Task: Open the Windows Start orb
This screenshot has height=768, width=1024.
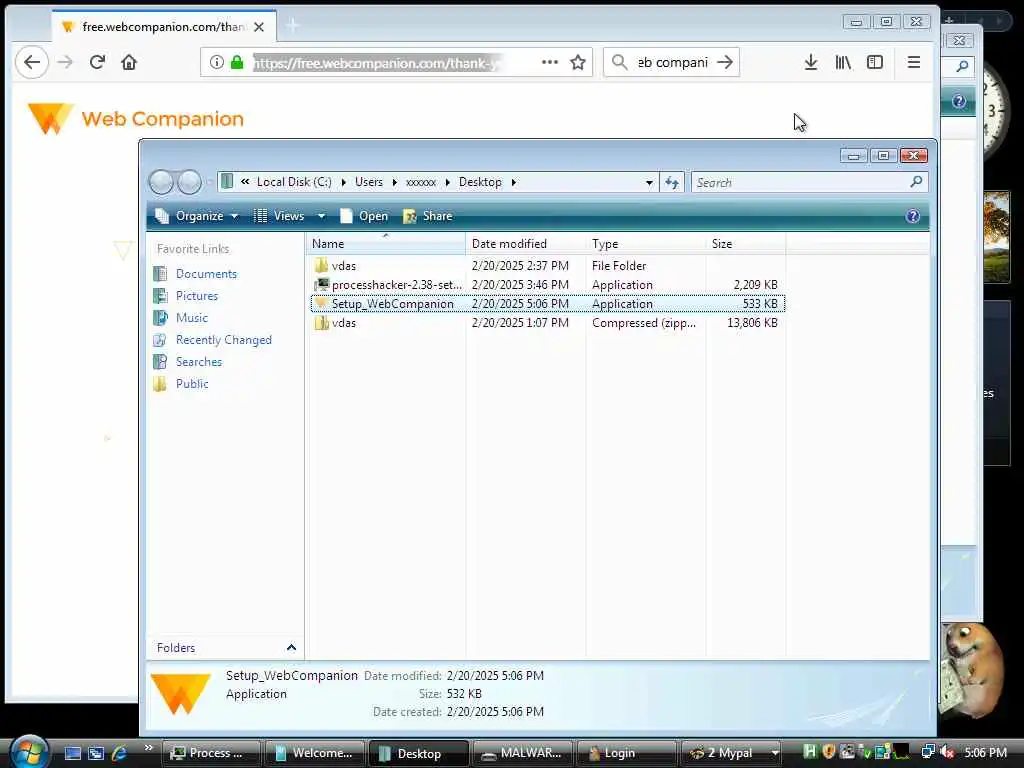Action: pos(29,752)
